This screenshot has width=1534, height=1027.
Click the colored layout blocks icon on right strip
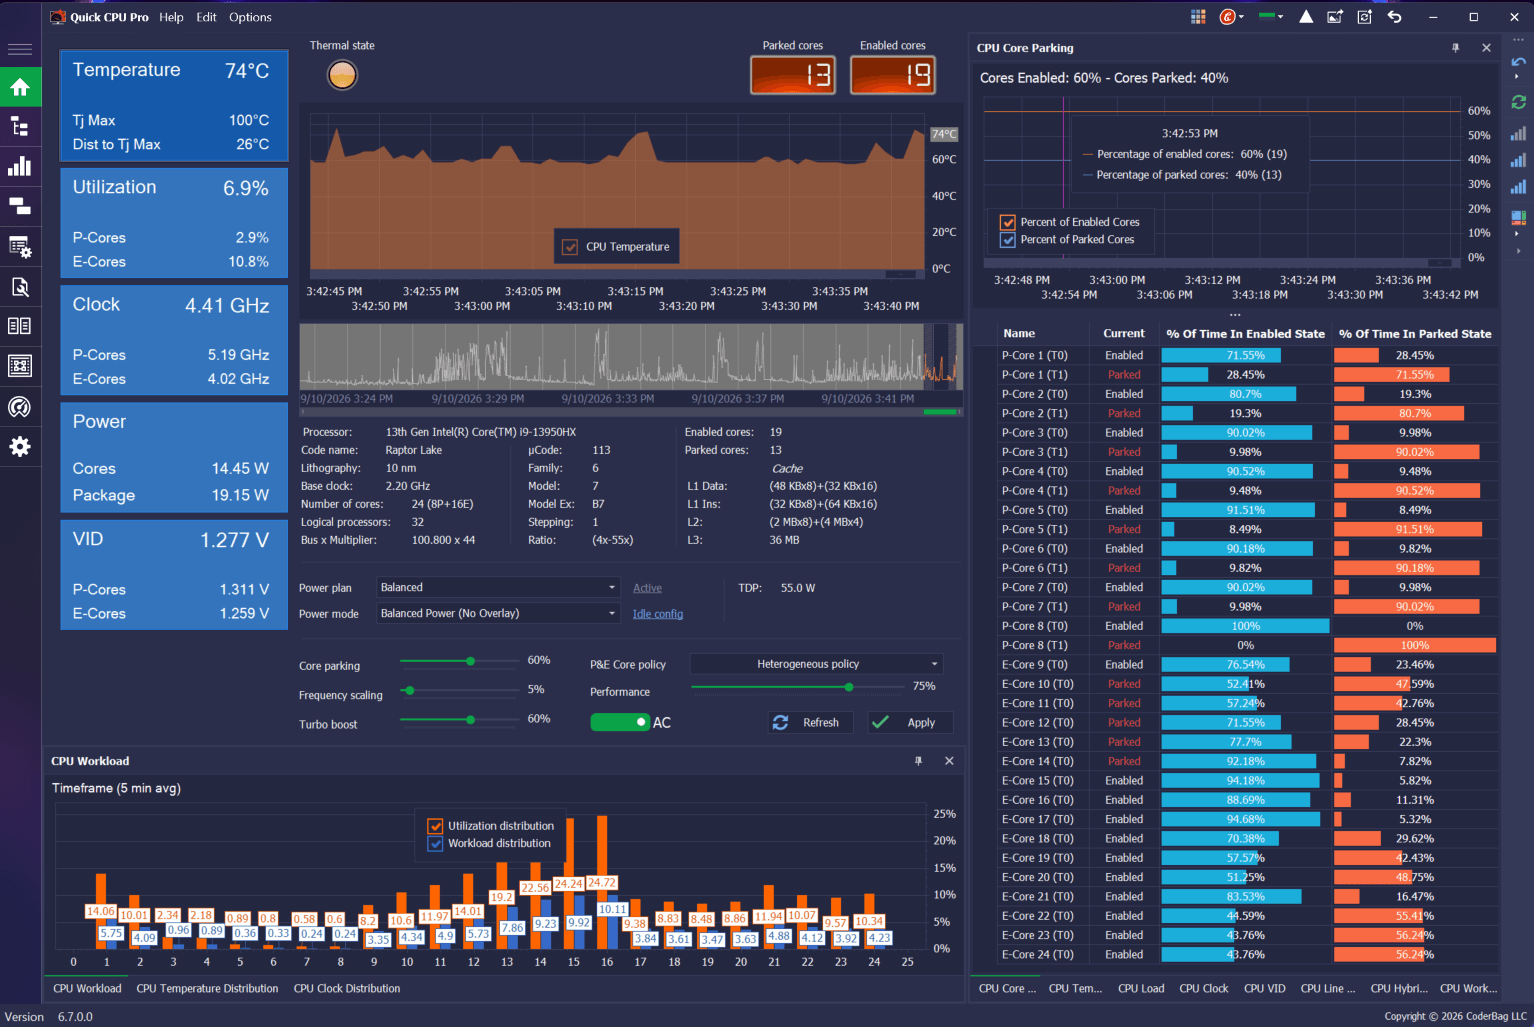coord(1518,218)
